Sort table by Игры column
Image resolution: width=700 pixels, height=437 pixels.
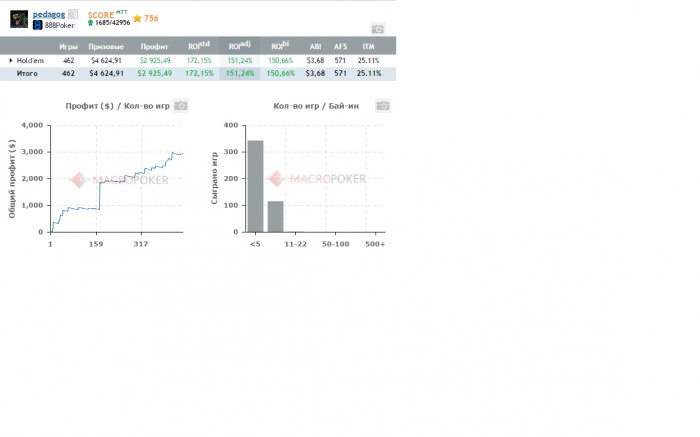coord(68,46)
